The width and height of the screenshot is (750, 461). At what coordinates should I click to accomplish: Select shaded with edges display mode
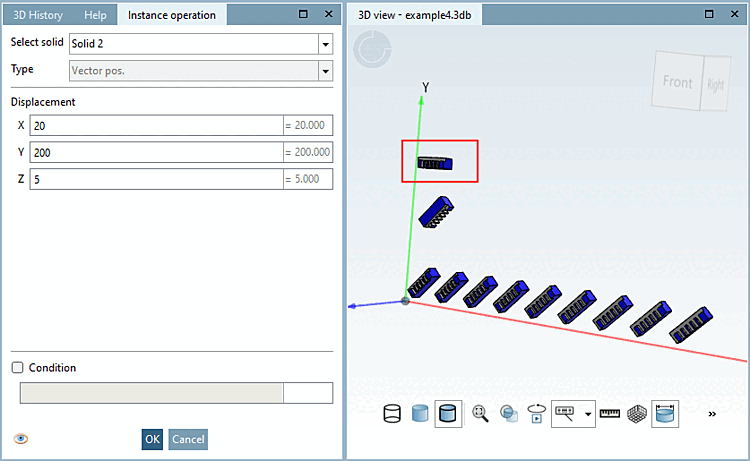[x=448, y=414]
